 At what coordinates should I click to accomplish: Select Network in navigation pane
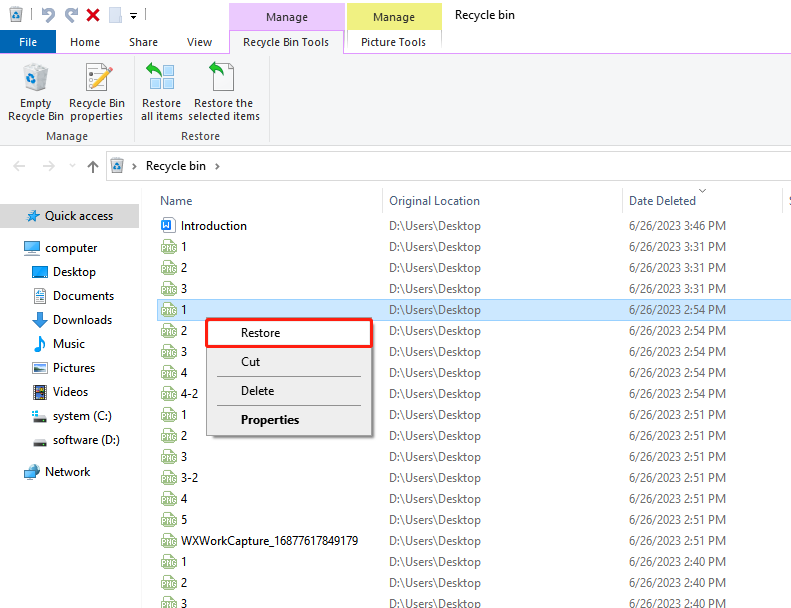pos(57,472)
